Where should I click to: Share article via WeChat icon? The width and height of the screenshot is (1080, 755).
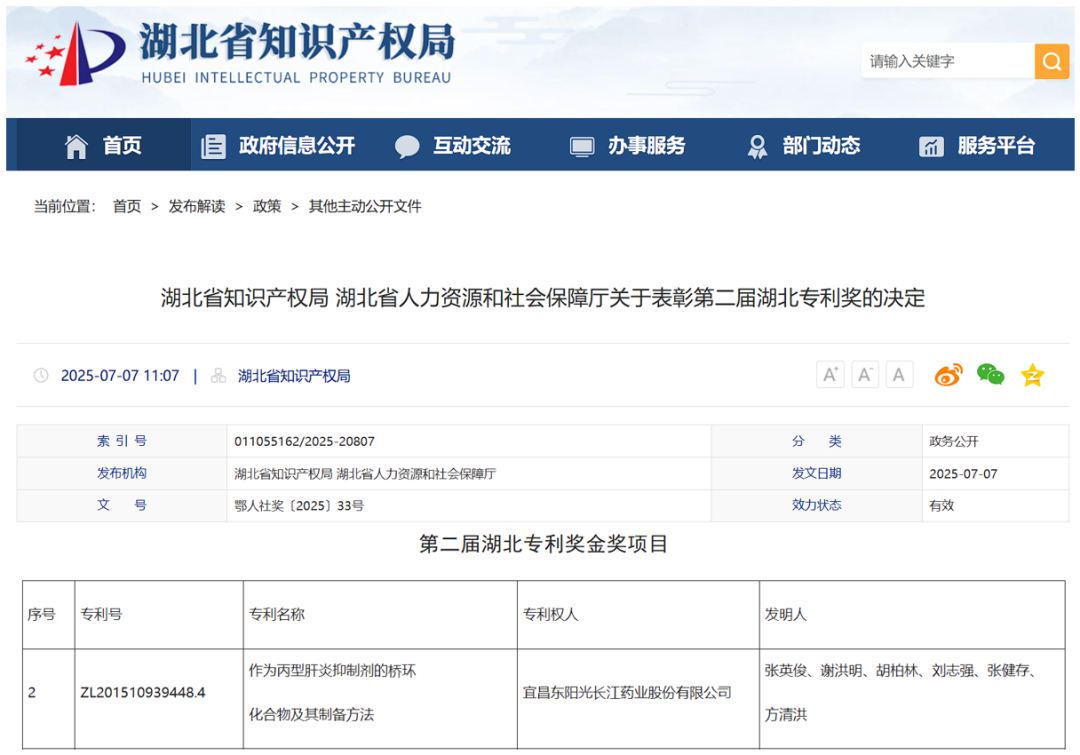pyautogui.click(x=990, y=375)
